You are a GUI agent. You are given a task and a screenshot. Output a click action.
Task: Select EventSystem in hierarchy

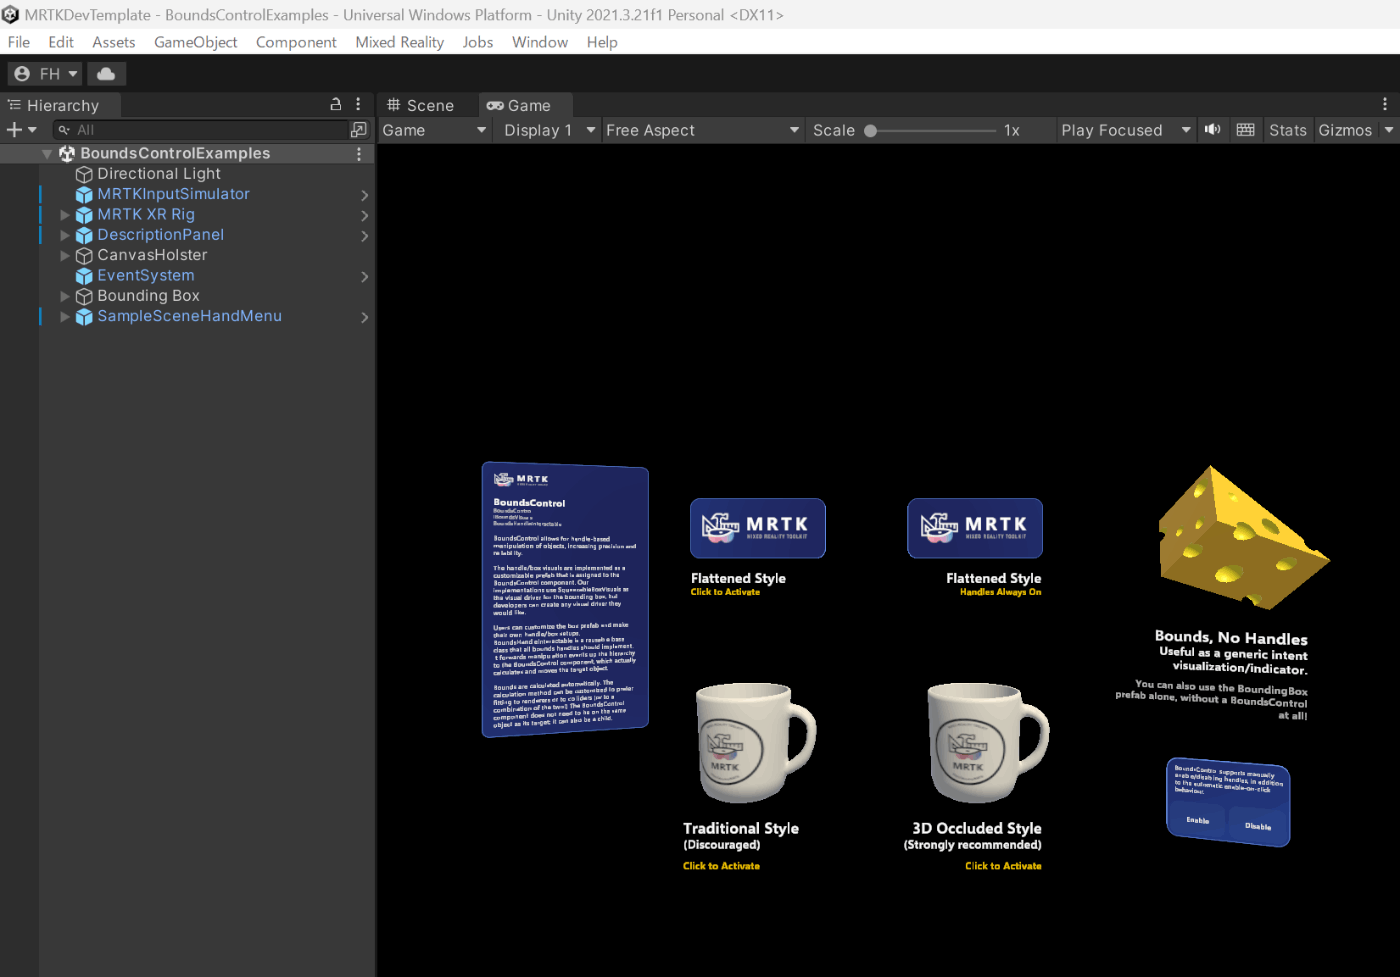[146, 276]
